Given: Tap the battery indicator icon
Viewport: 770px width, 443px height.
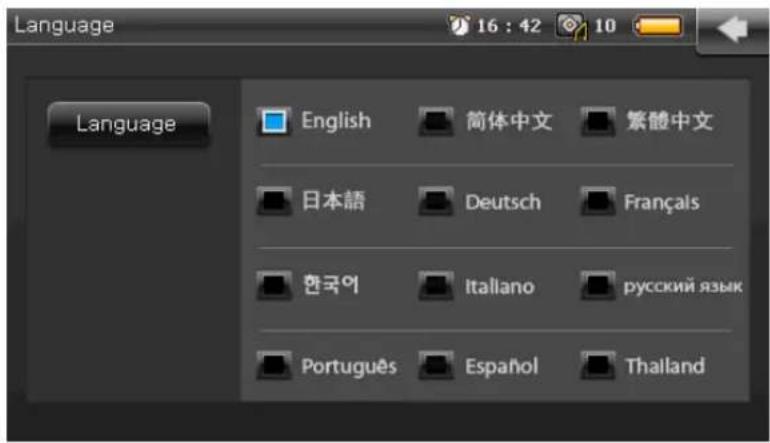Looking at the screenshot, I should tap(659, 26).
